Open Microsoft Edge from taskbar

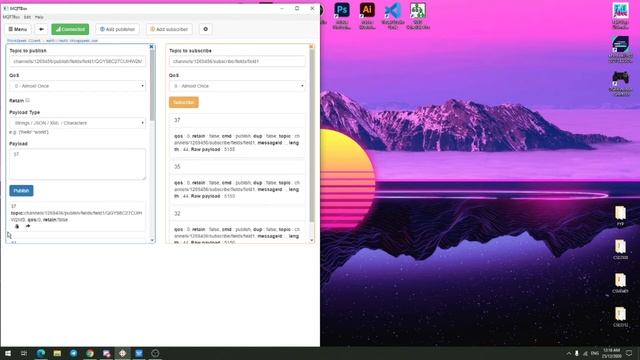(41, 353)
